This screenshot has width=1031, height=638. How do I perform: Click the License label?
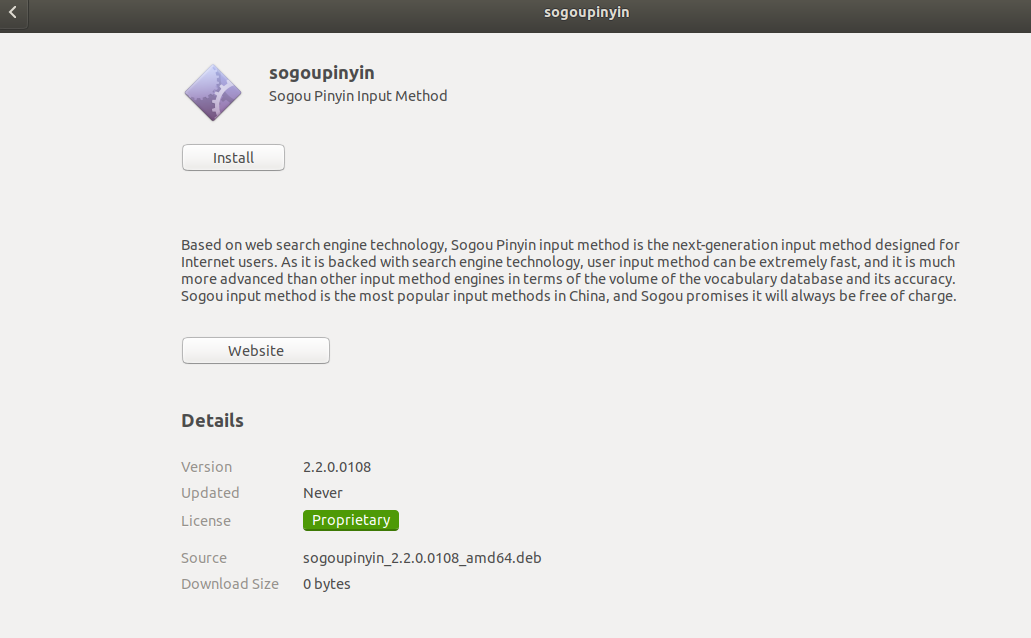(x=206, y=521)
